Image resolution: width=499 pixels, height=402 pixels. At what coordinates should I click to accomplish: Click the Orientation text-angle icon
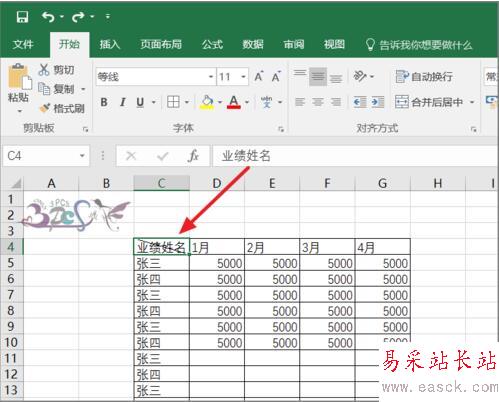point(360,77)
